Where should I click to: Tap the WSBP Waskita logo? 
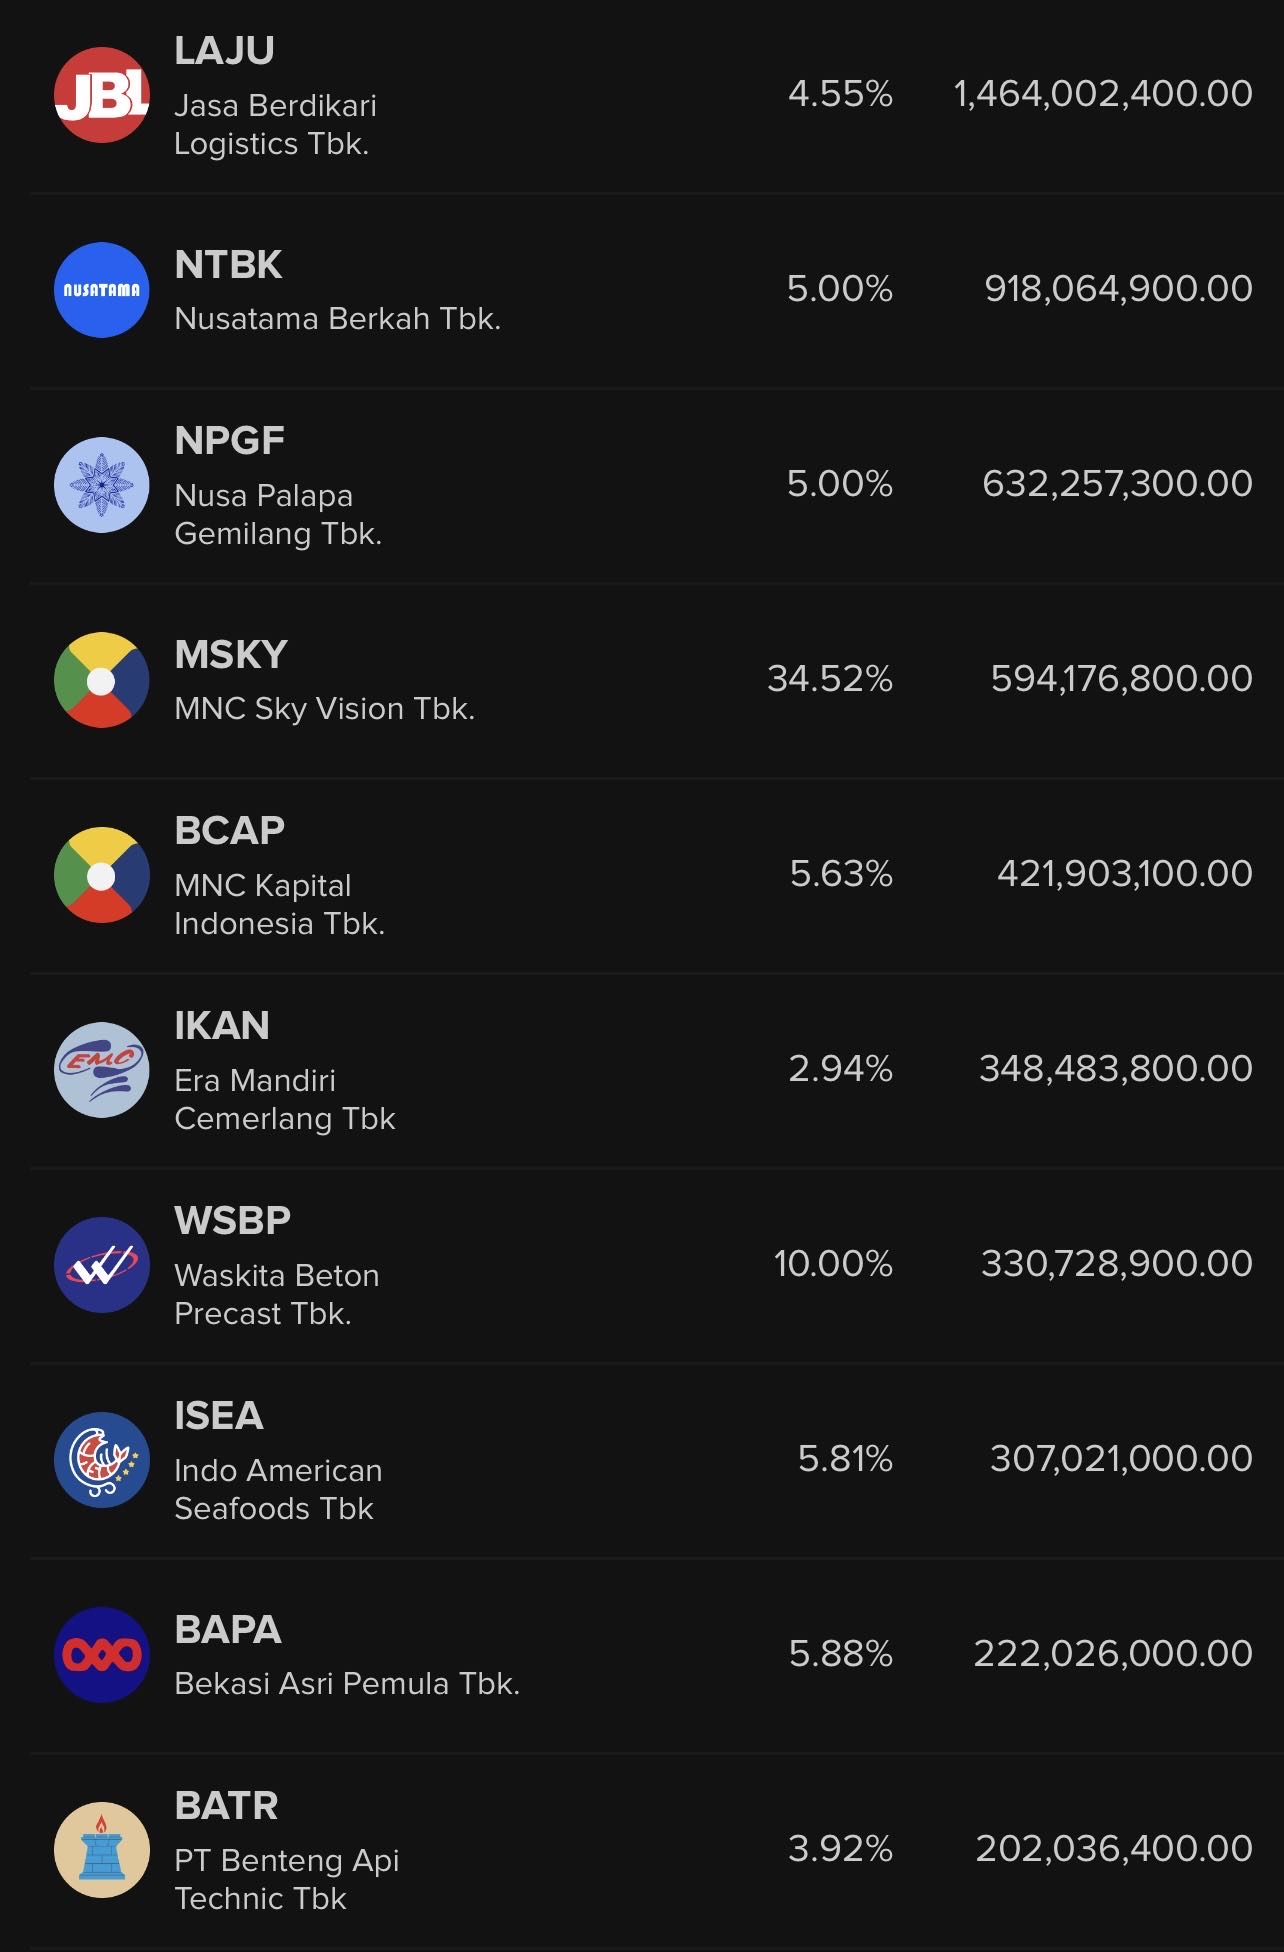pos(101,1265)
